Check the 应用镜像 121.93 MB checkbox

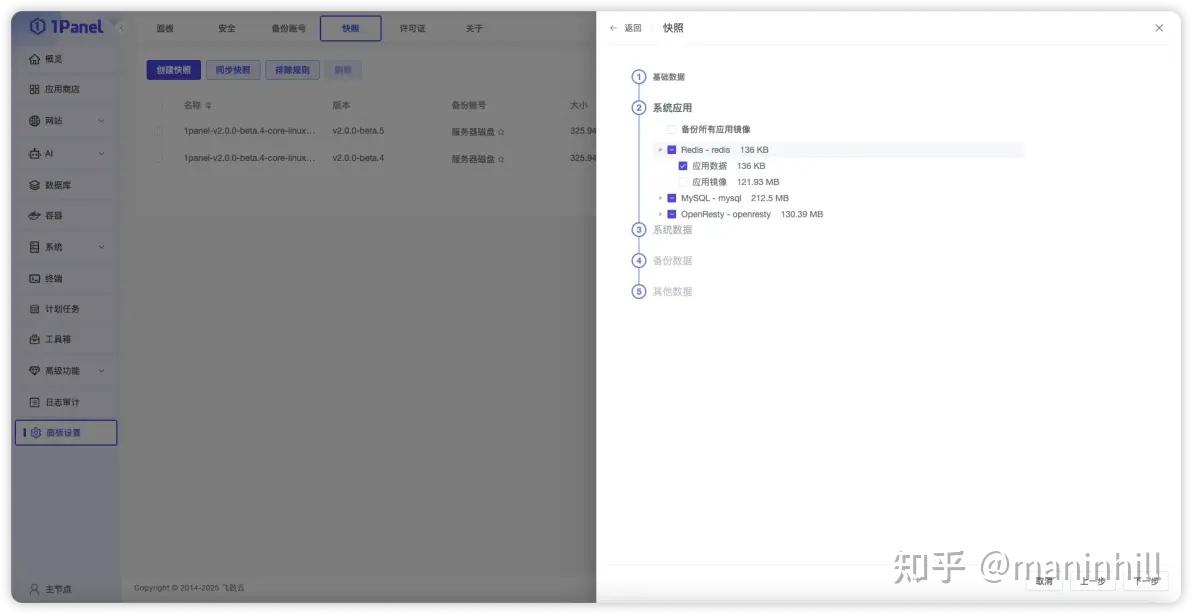(683, 182)
